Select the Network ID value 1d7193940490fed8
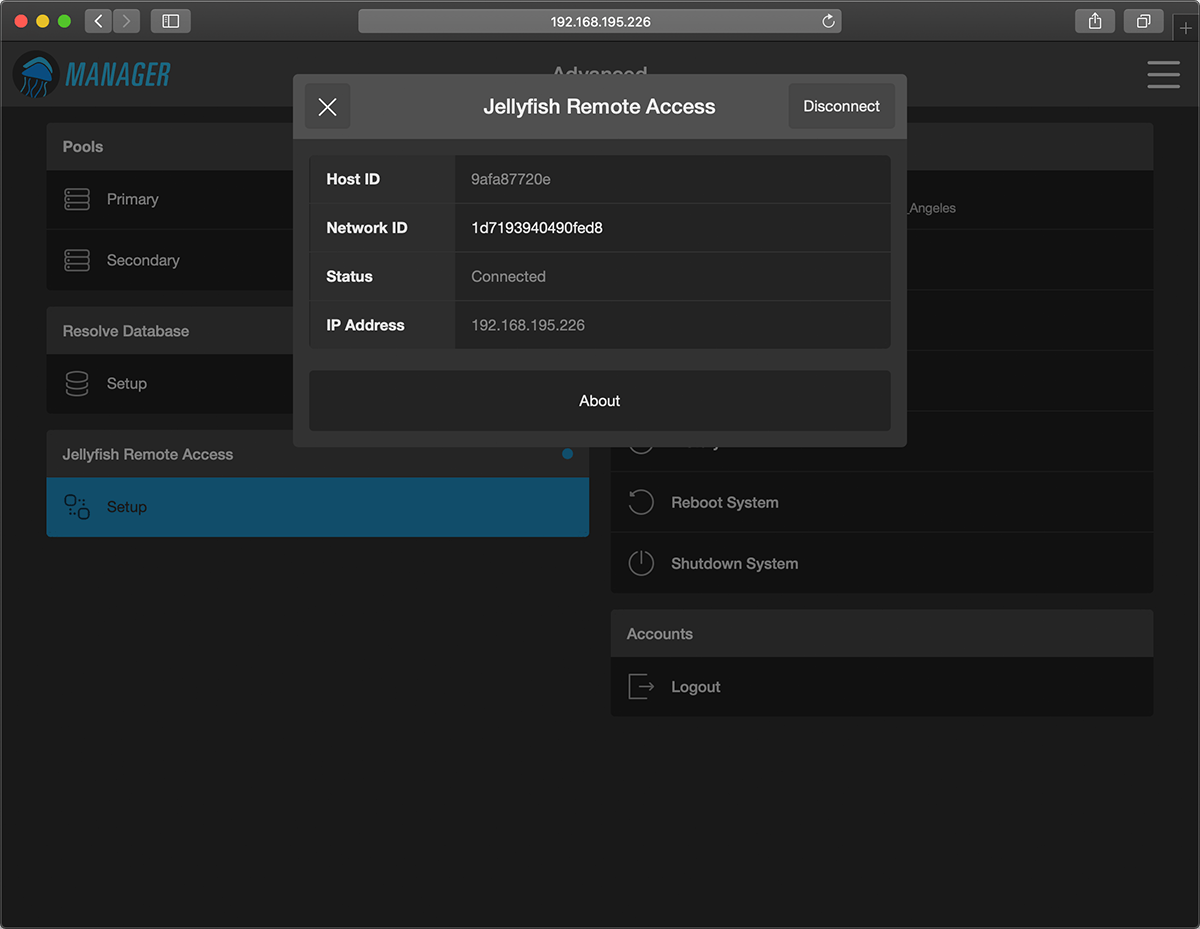 click(537, 228)
